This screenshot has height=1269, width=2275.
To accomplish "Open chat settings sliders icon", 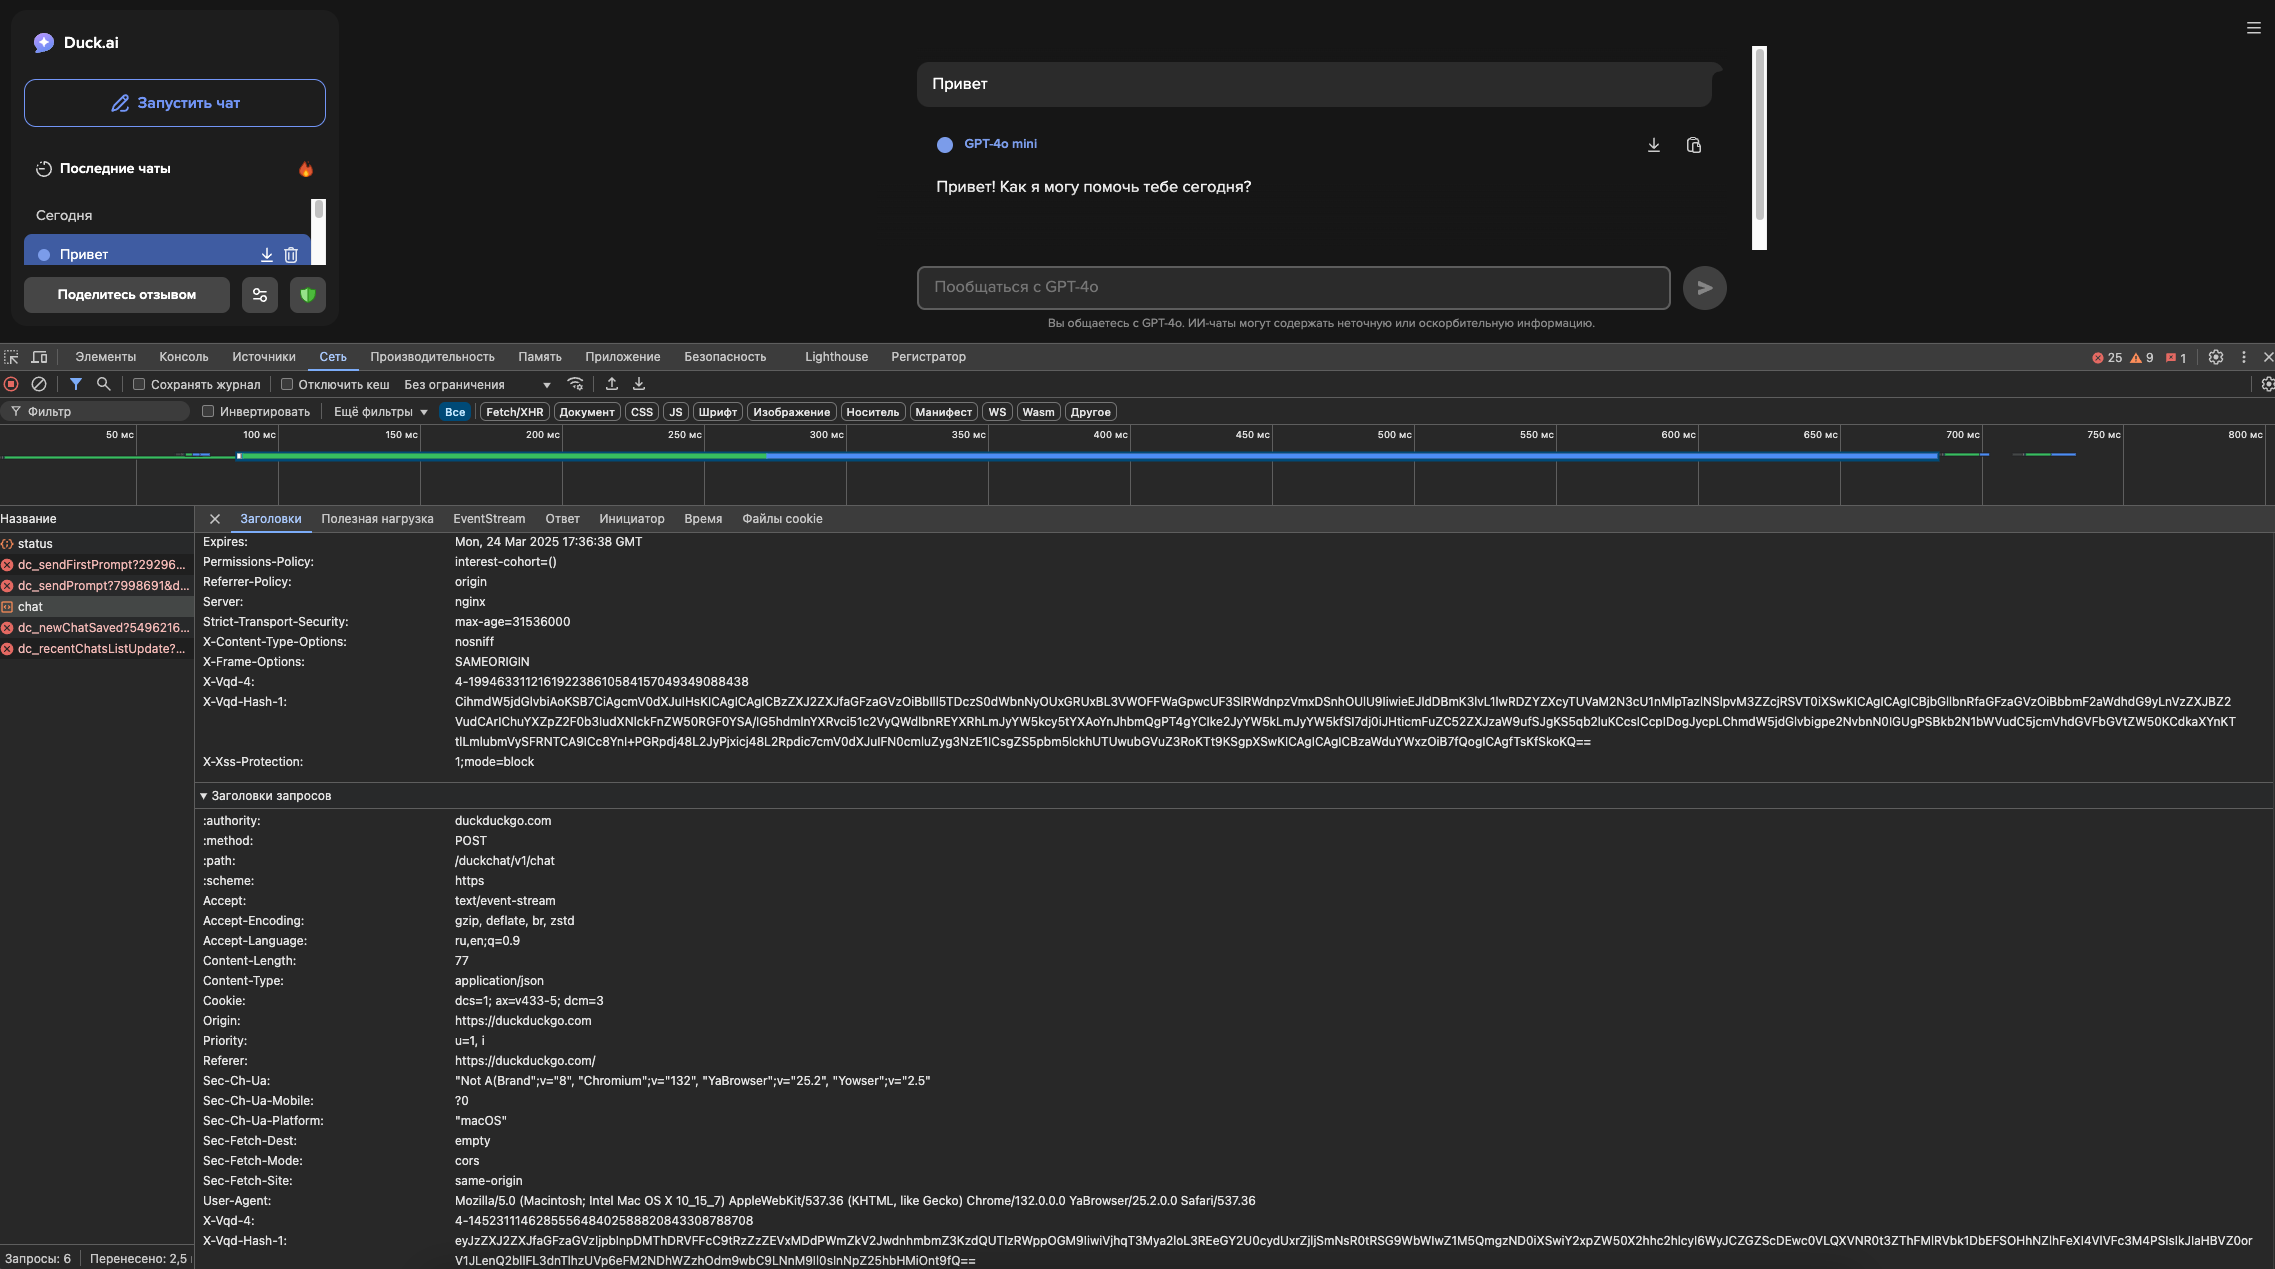I will (260, 295).
